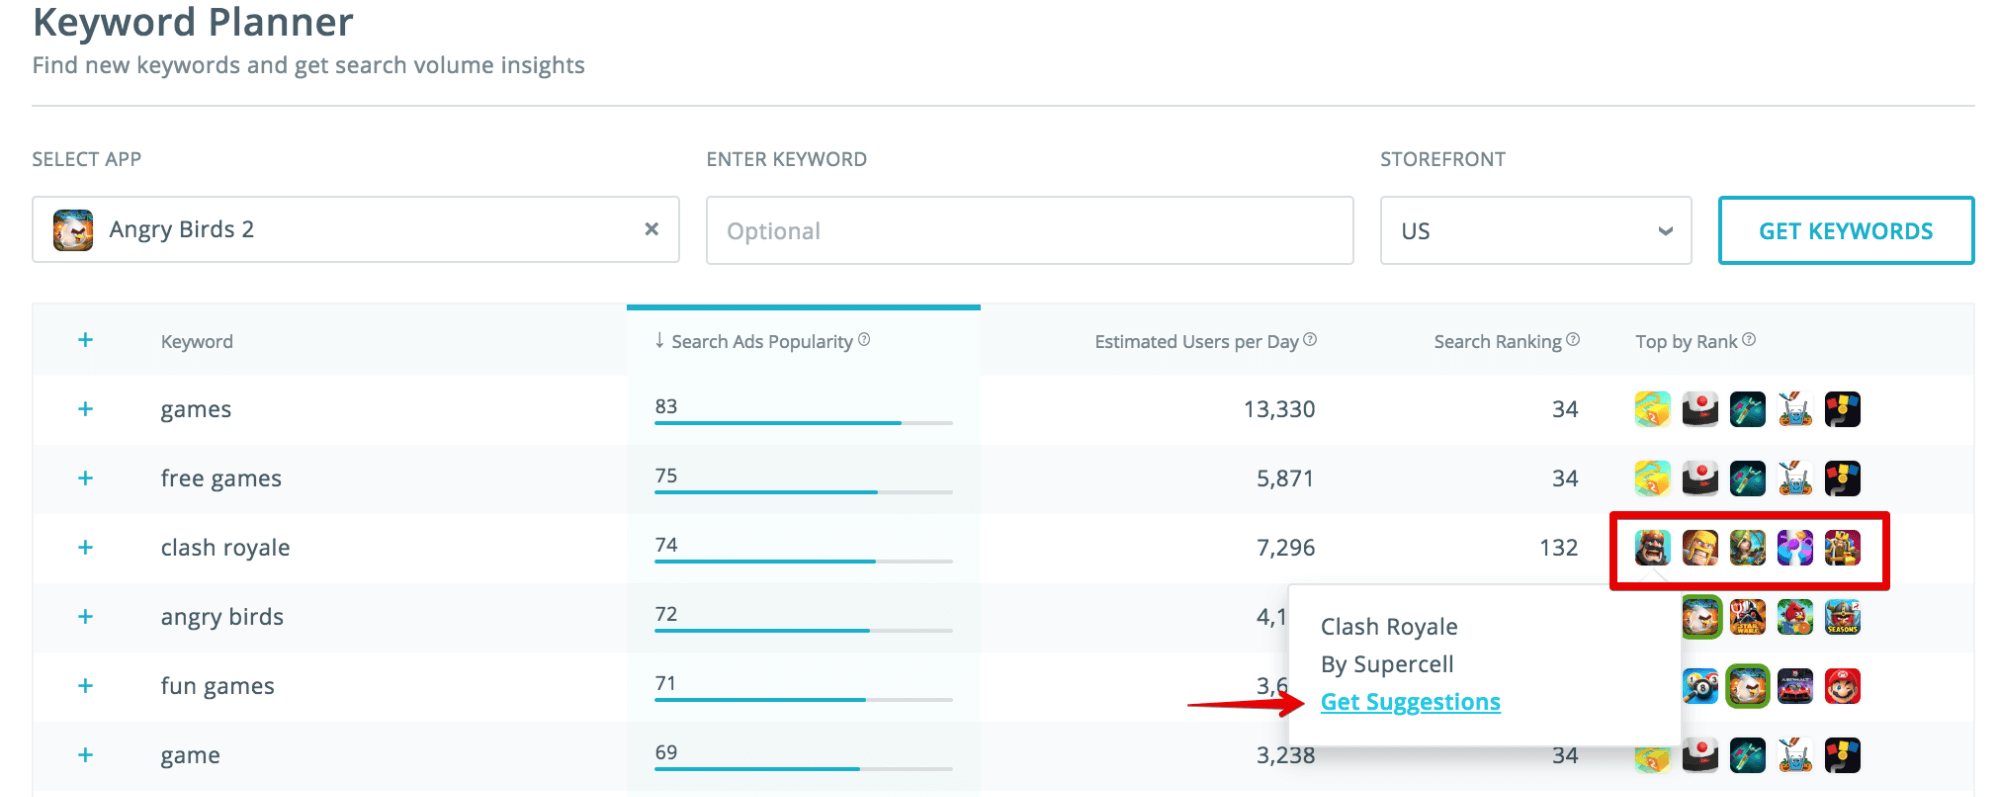Expand the 'games' keyword row
This screenshot has width=1999, height=797.
(x=86, y=409)
